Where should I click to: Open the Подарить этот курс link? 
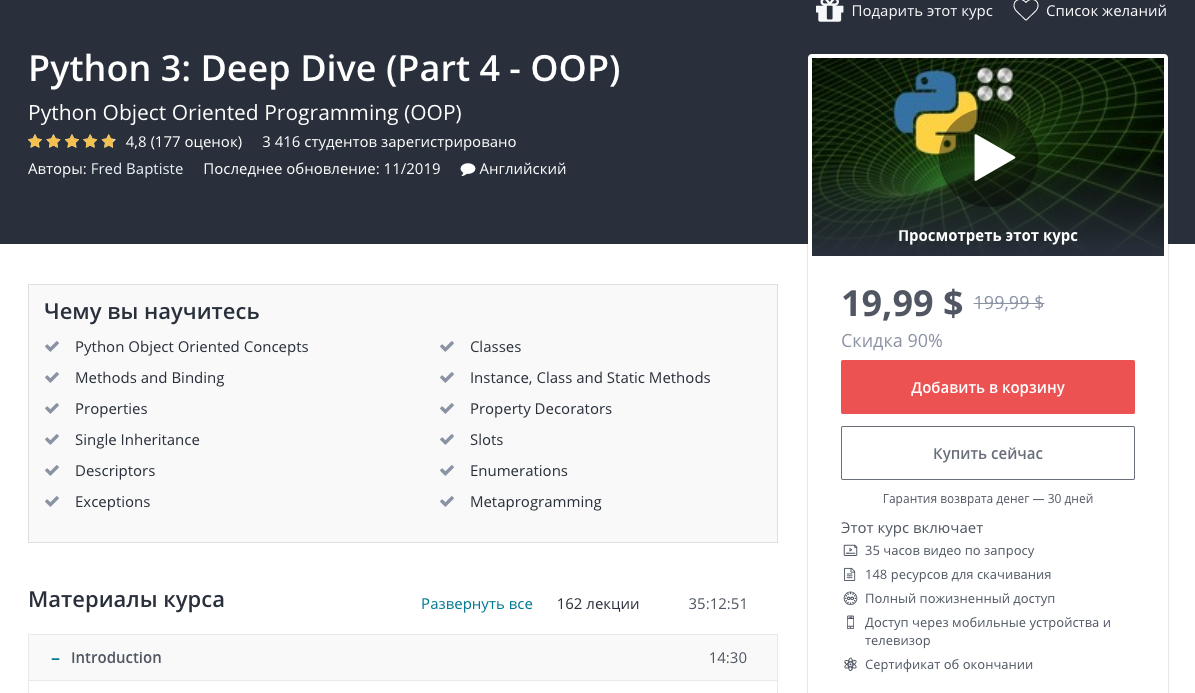pyautogui.click(x=922, y=11)
